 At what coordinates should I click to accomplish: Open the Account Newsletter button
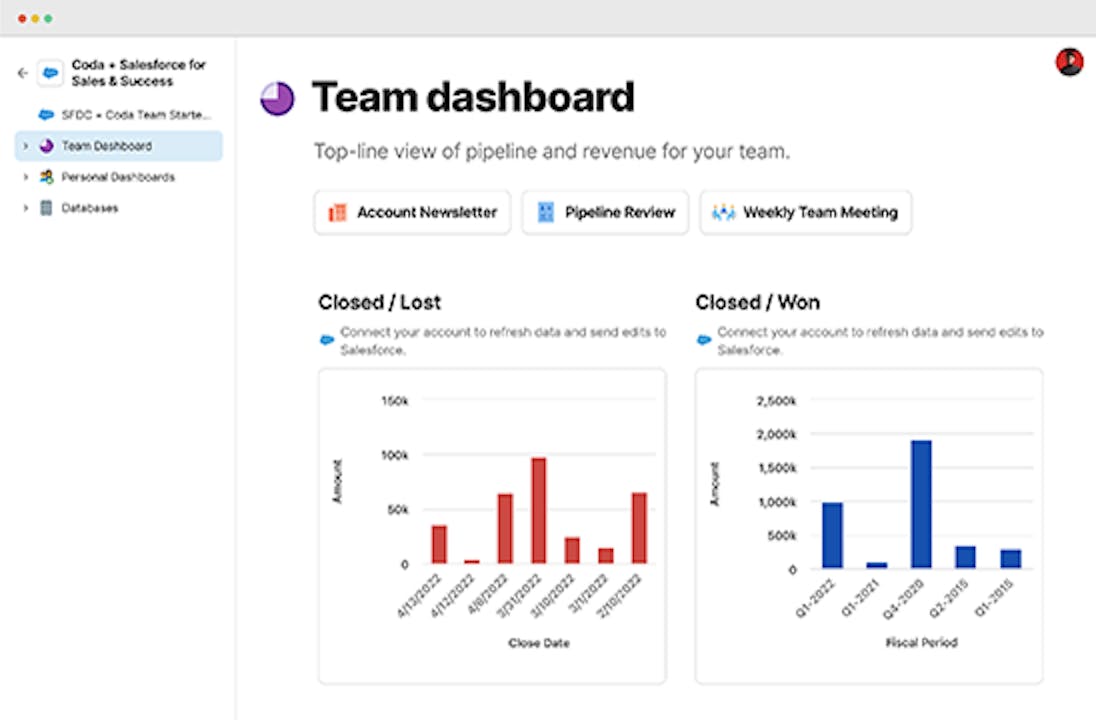click(412, 212)
